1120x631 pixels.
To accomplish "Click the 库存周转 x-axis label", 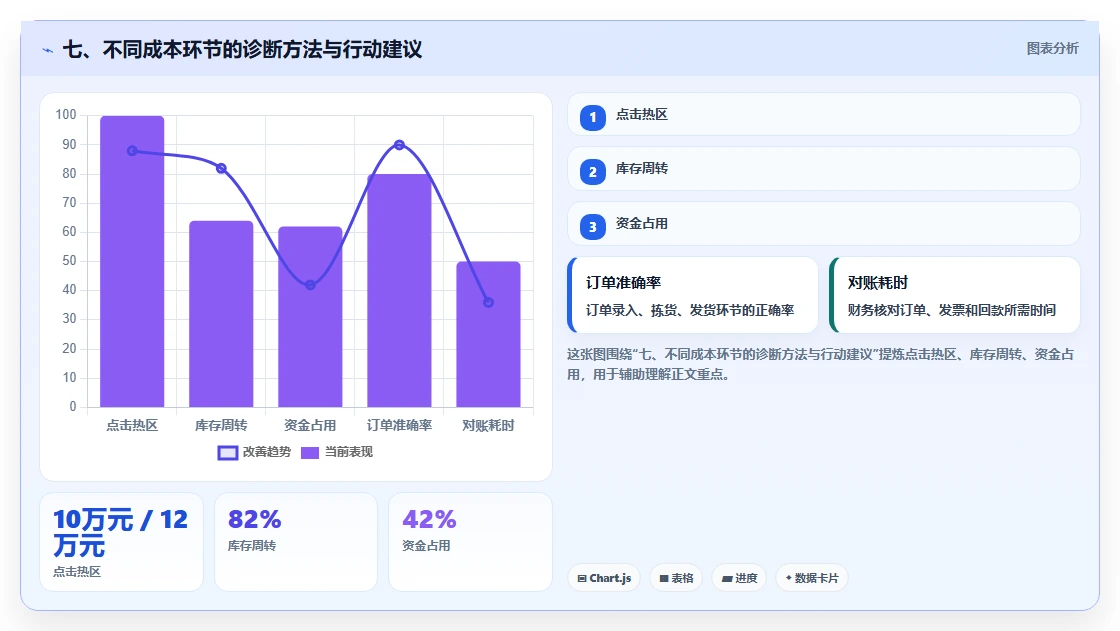I will tap(221, 426).
